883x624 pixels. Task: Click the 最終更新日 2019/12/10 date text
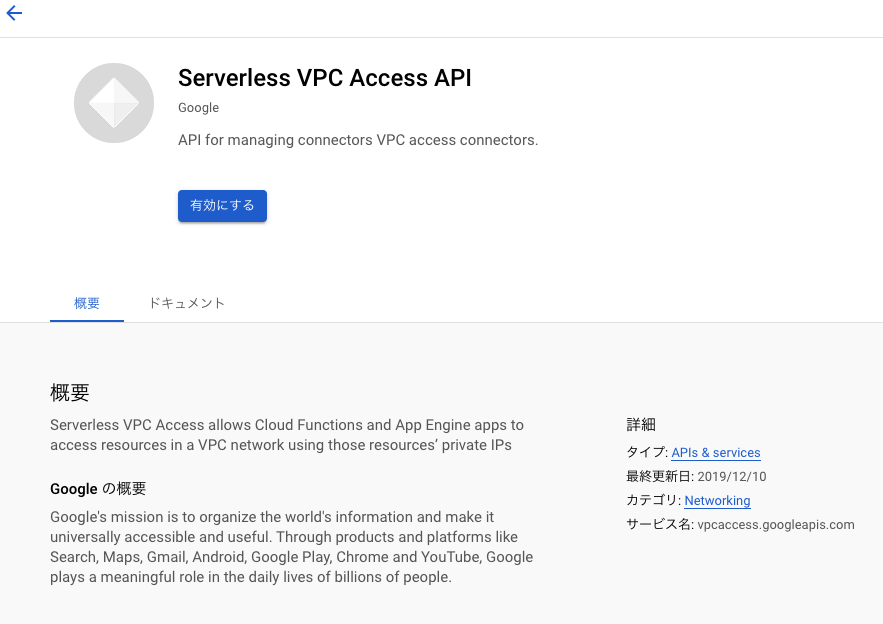tap(696, 477)
